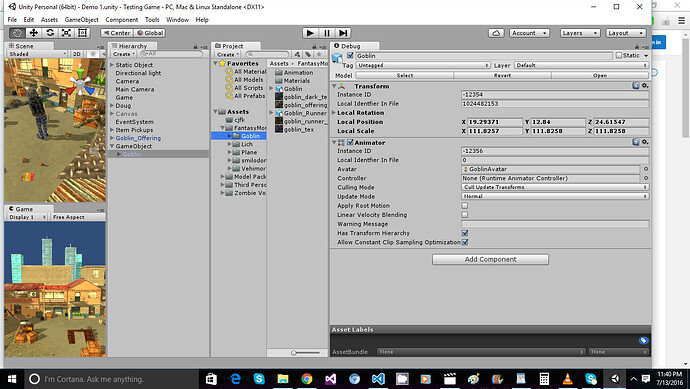This screenshot has width=690, height=389.
Task: Collapse the GameObject item in Hierarchy
Action: click(x=112, y=146)
